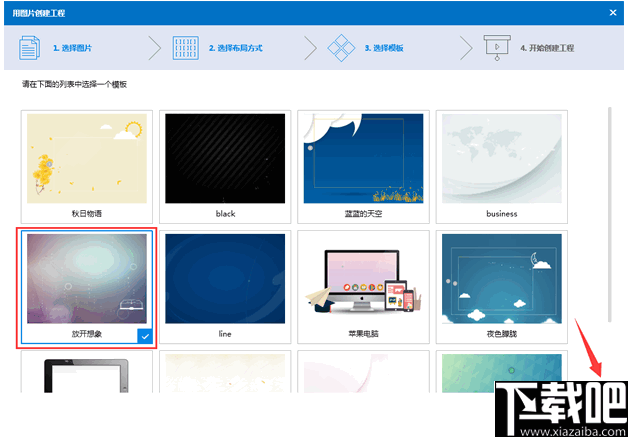Close the 用图片创建工程 dialog
630x437 pixels.
click(x=613, y=12)
